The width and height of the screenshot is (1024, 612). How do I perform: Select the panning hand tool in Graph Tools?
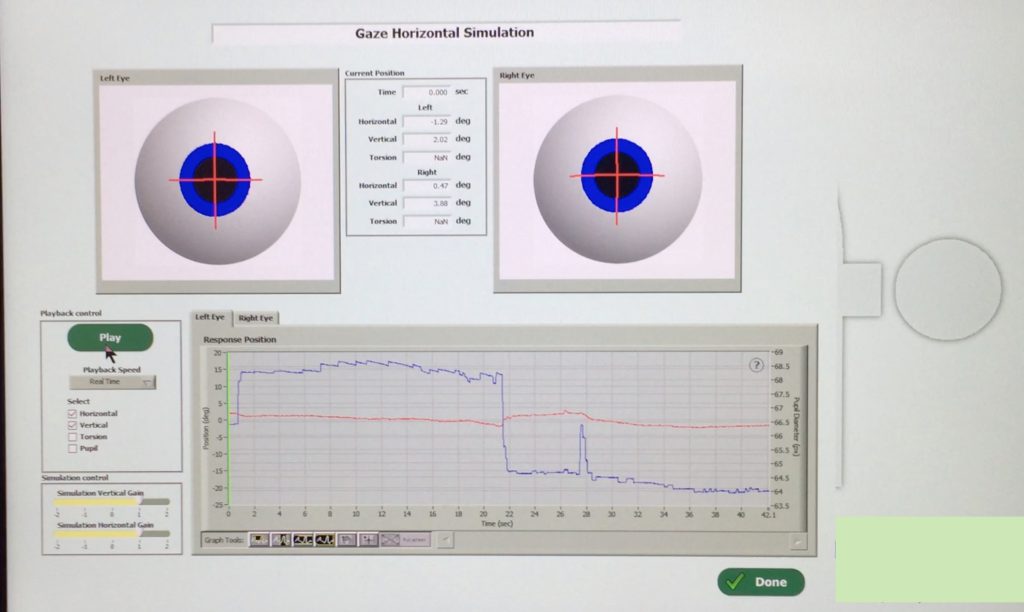[x=348, y=540]
